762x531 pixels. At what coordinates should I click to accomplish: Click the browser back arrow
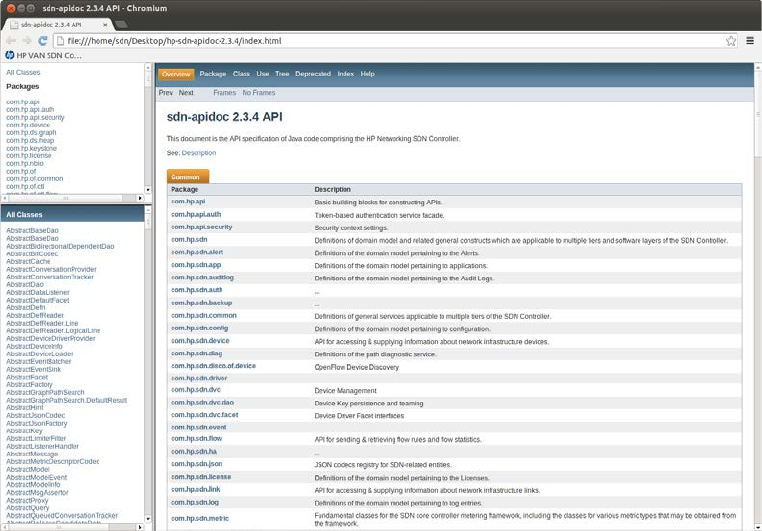(x=11, y=41)
